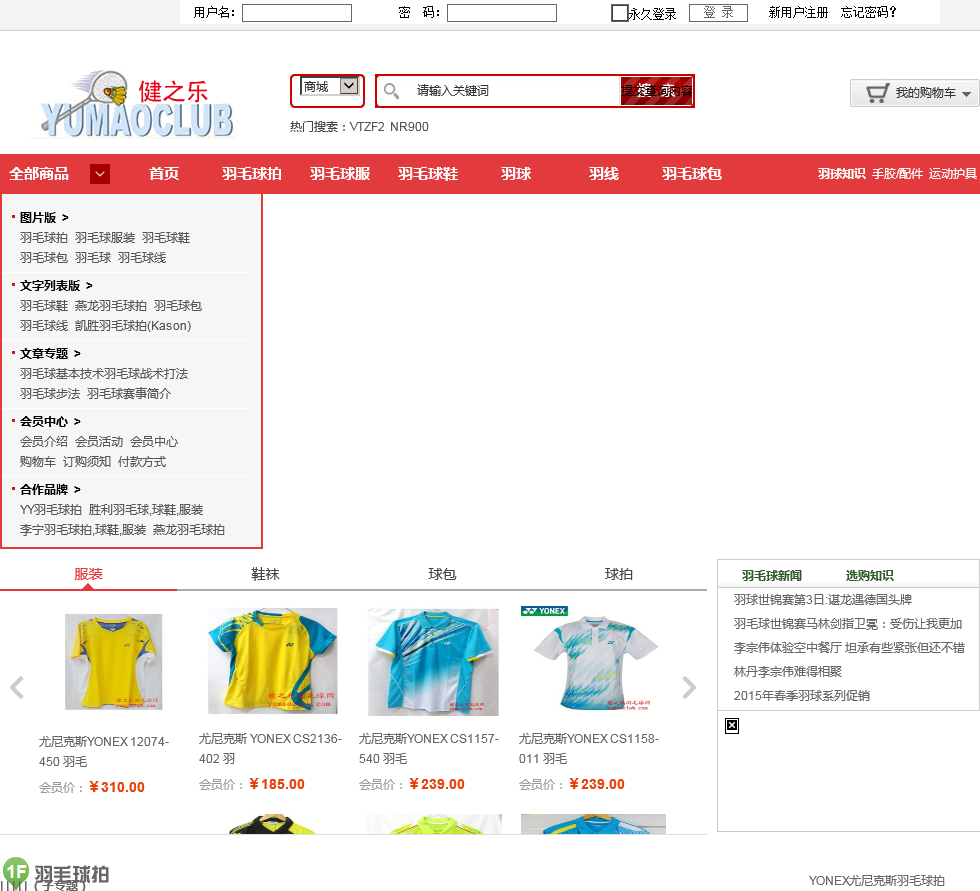The height and width of the screenshot is (891, 980).
Task: Click the green 1F floor badge
Action: coord(16,870)
